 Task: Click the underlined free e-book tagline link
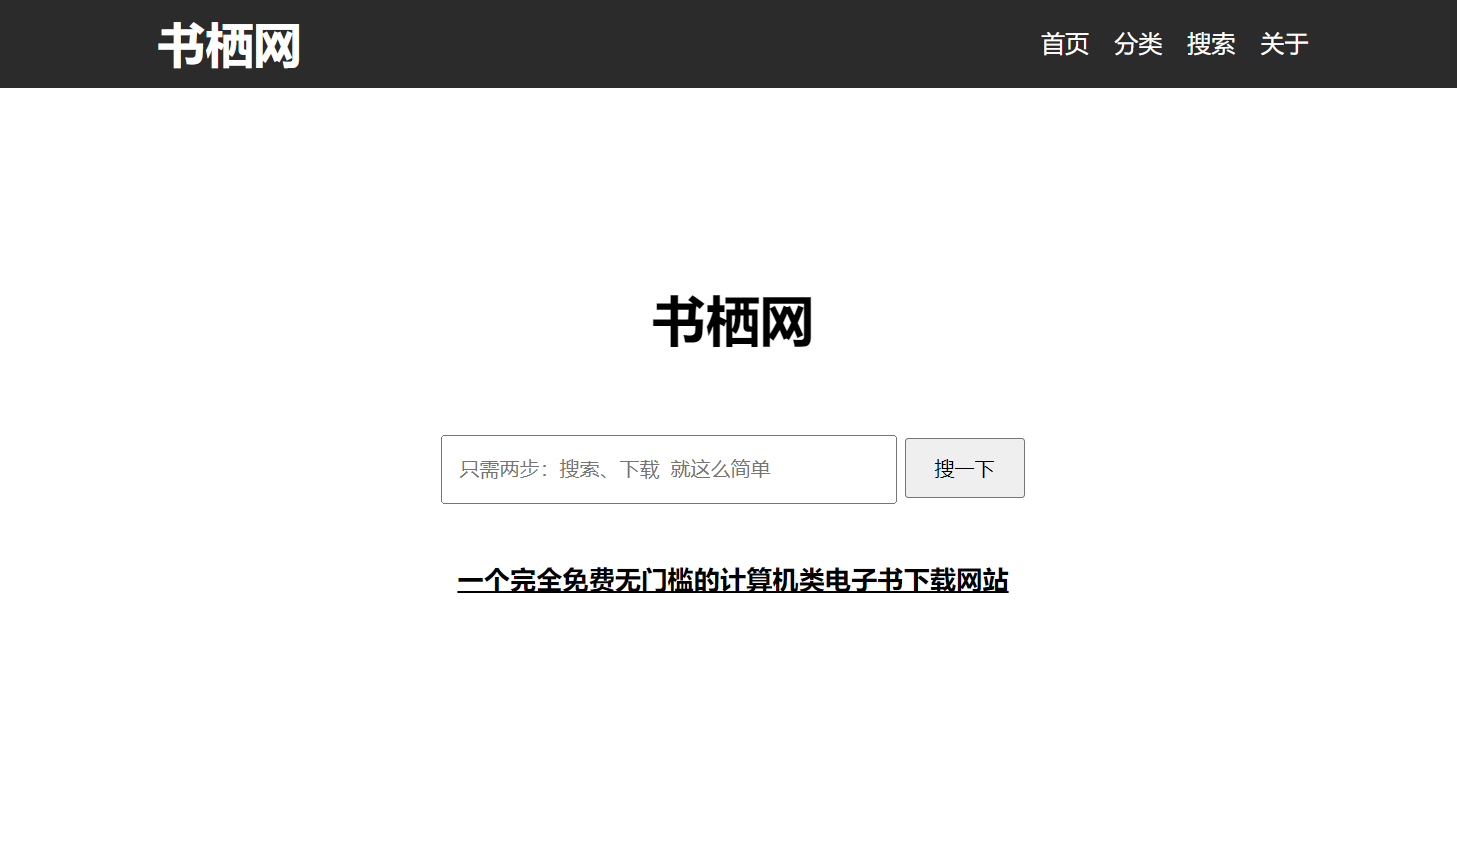coord(732,580)
